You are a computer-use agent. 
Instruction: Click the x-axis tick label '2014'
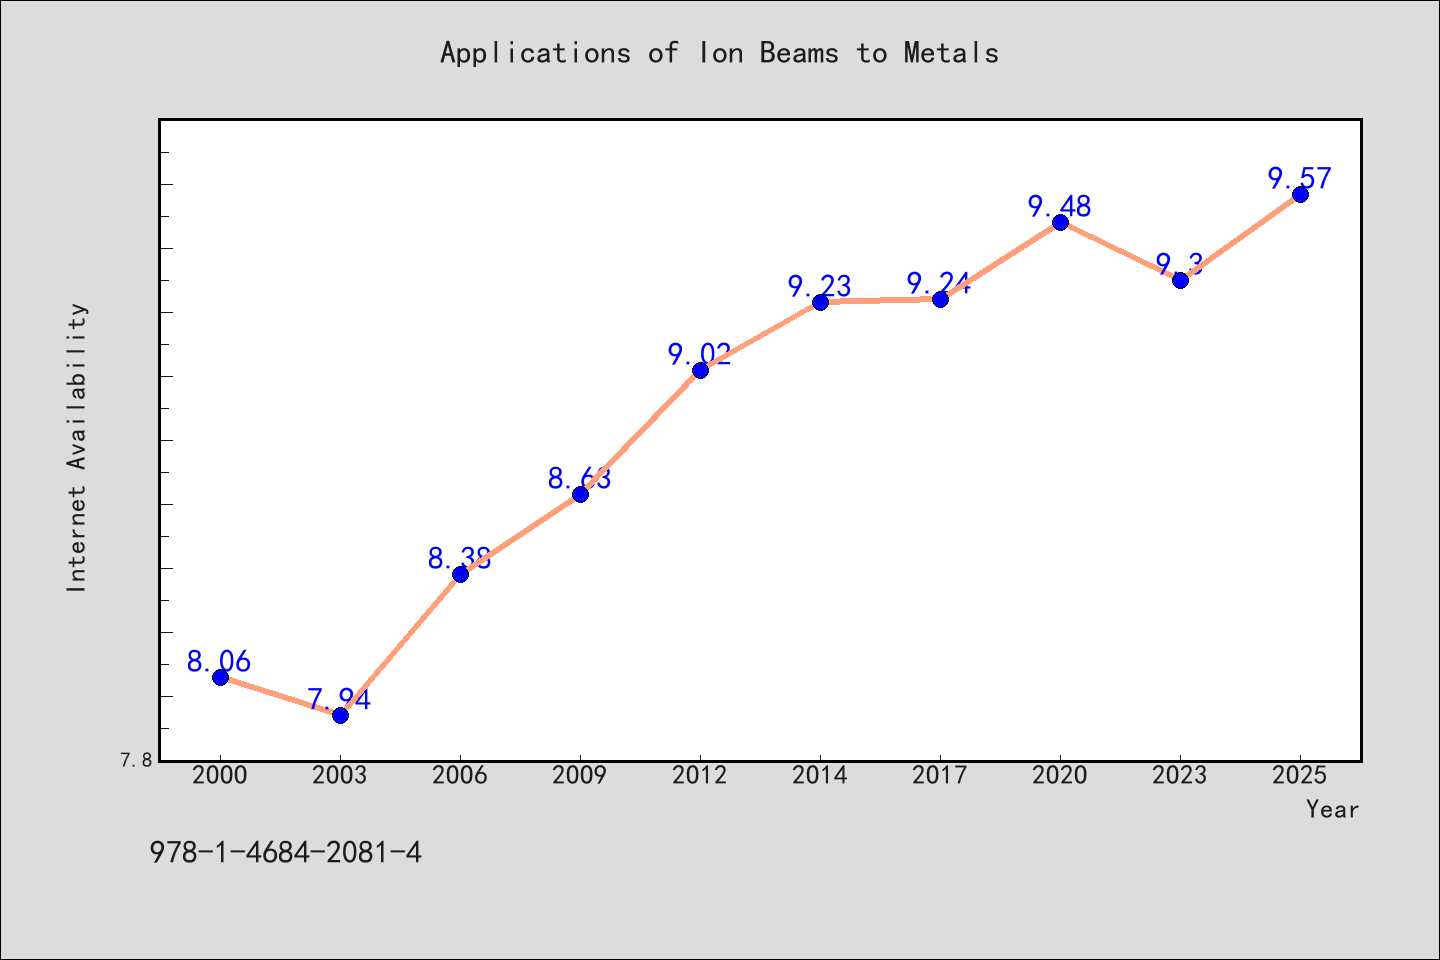click(820, 775)
